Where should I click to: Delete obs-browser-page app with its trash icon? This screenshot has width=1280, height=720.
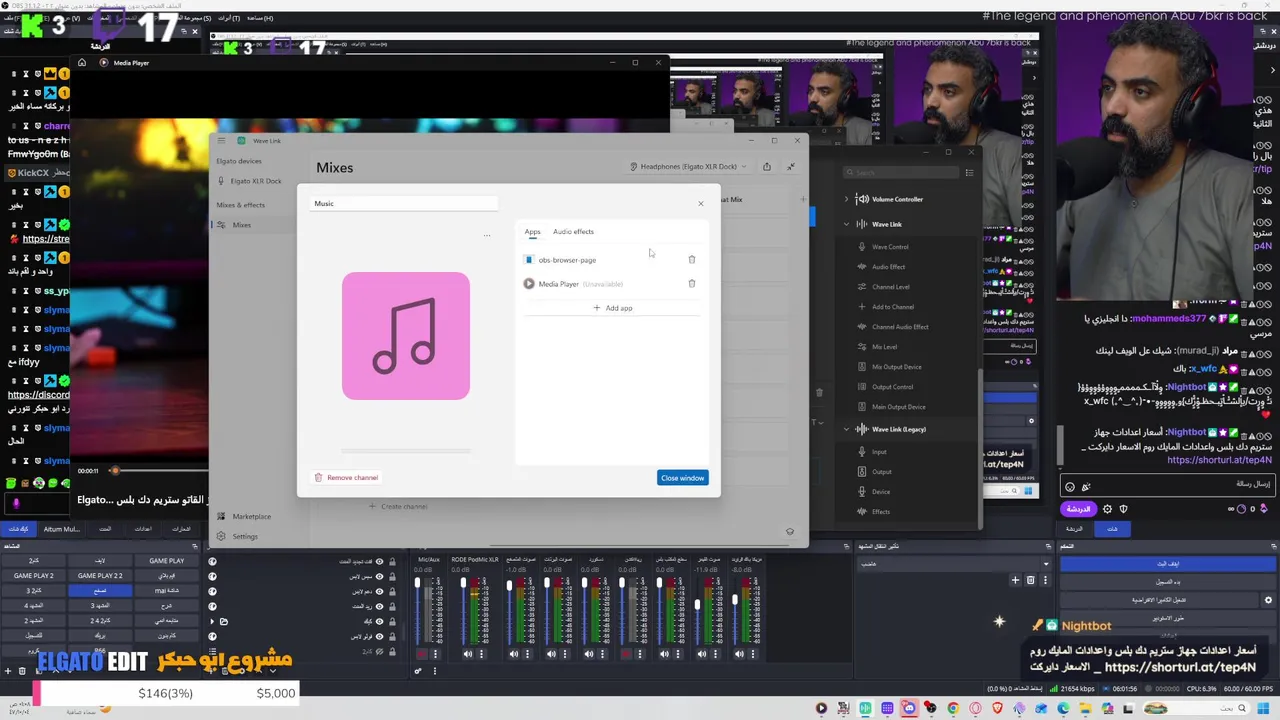tap(691, 260)
